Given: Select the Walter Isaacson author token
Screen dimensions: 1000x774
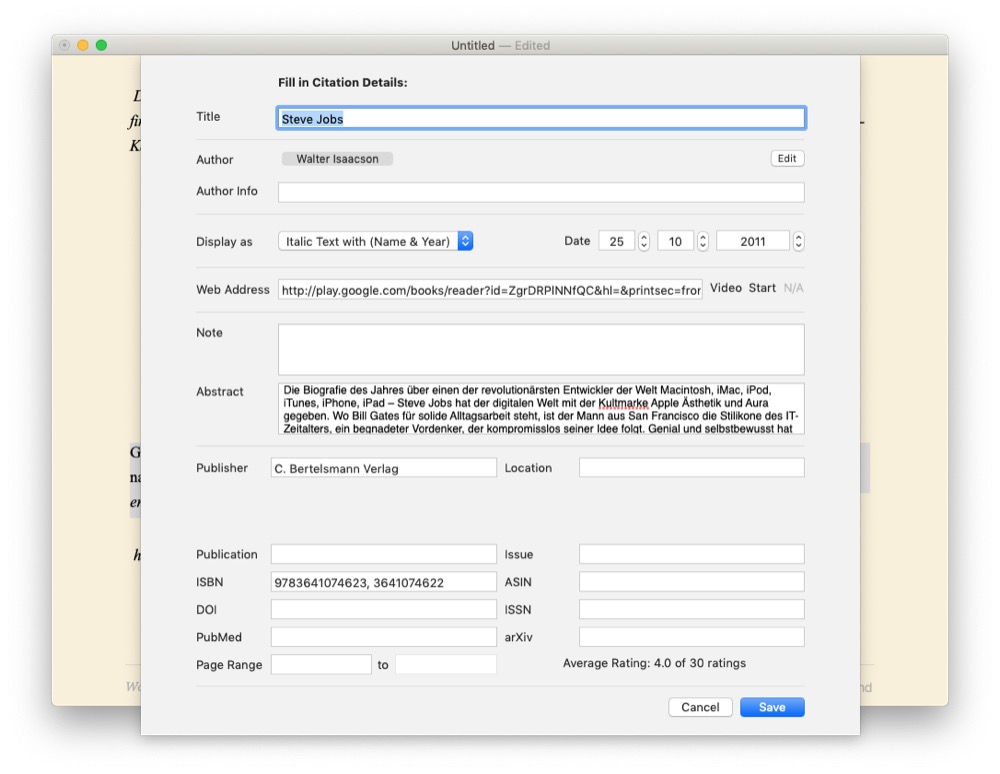Looking at the screenshot, I should pyautogui.click(x=337, y=159).
